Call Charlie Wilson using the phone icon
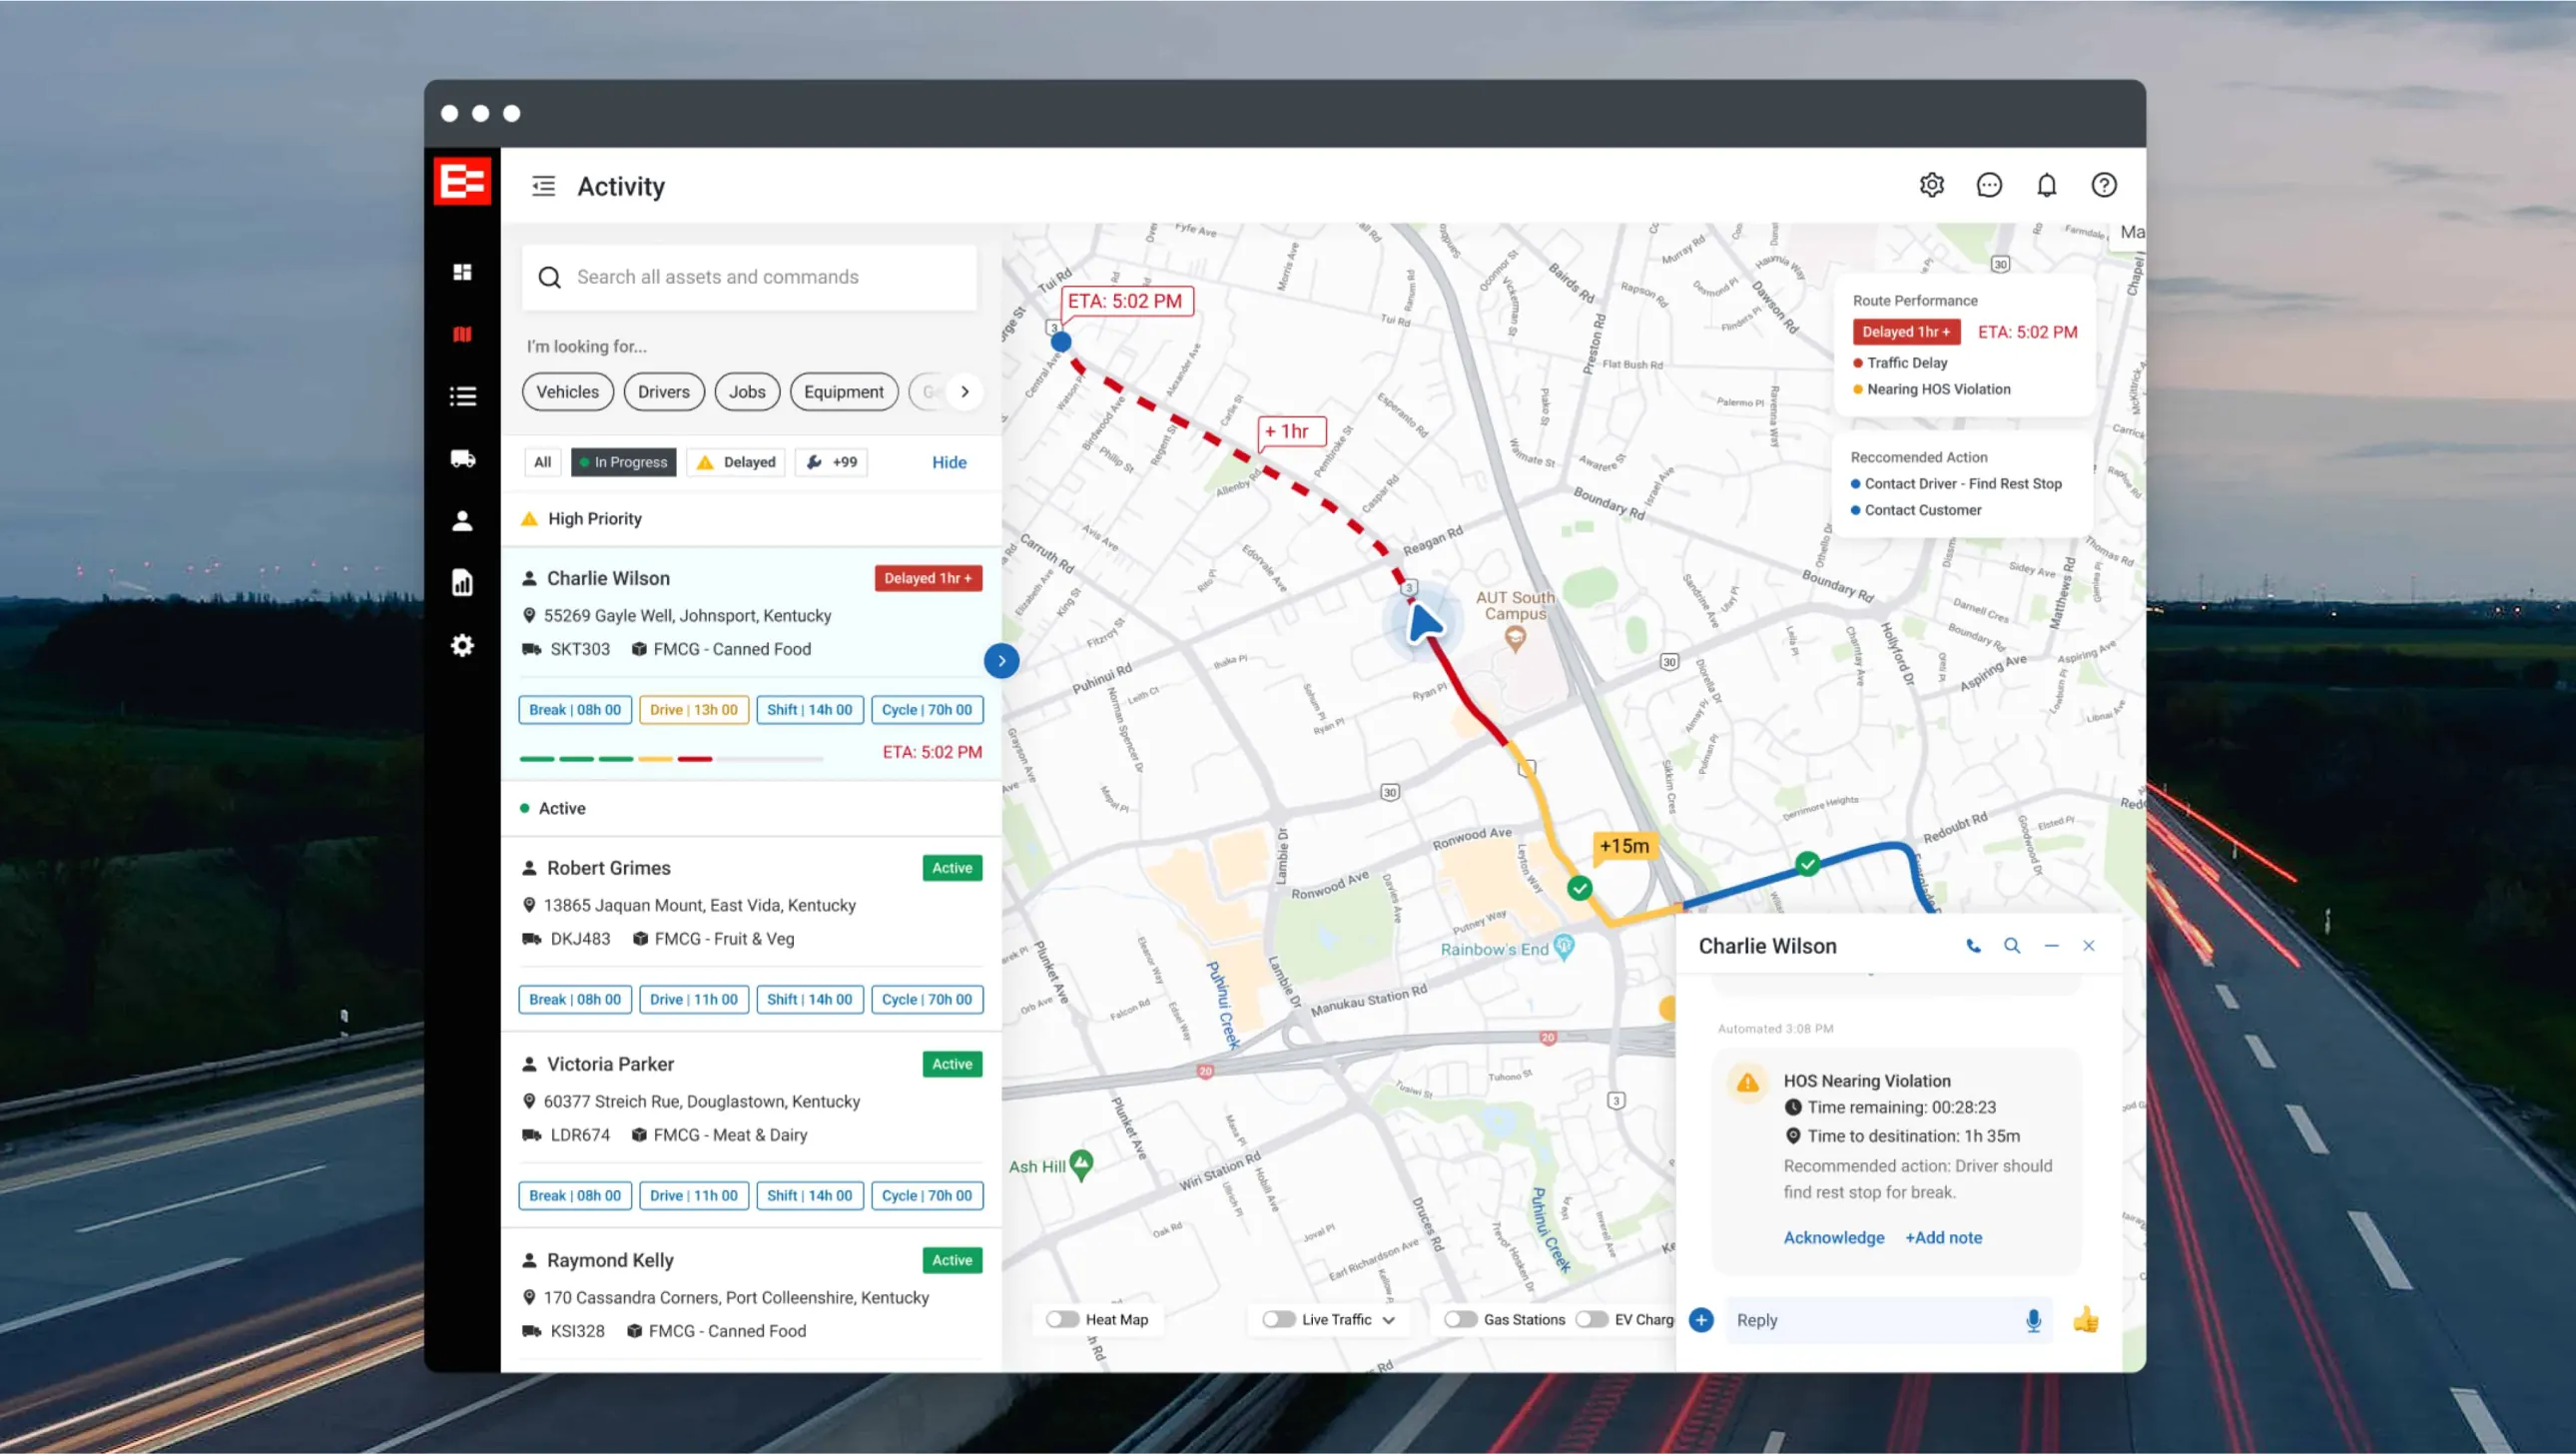Viewport: 2576px width, 1454px height. pos(1973,946)
